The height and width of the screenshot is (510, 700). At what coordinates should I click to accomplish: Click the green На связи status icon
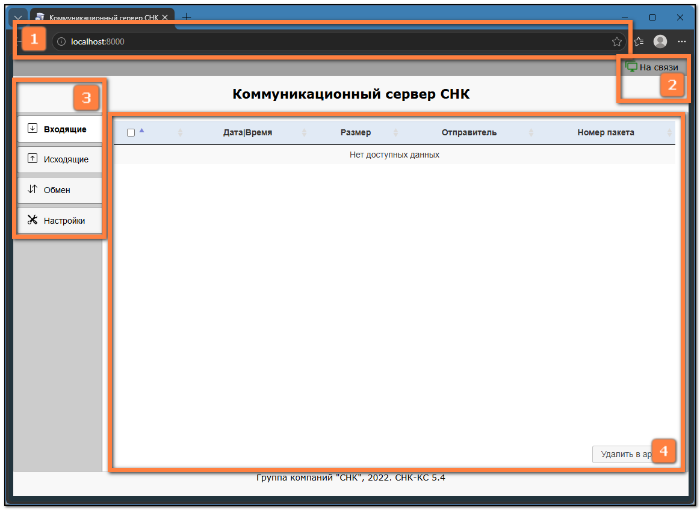[631, 67]
